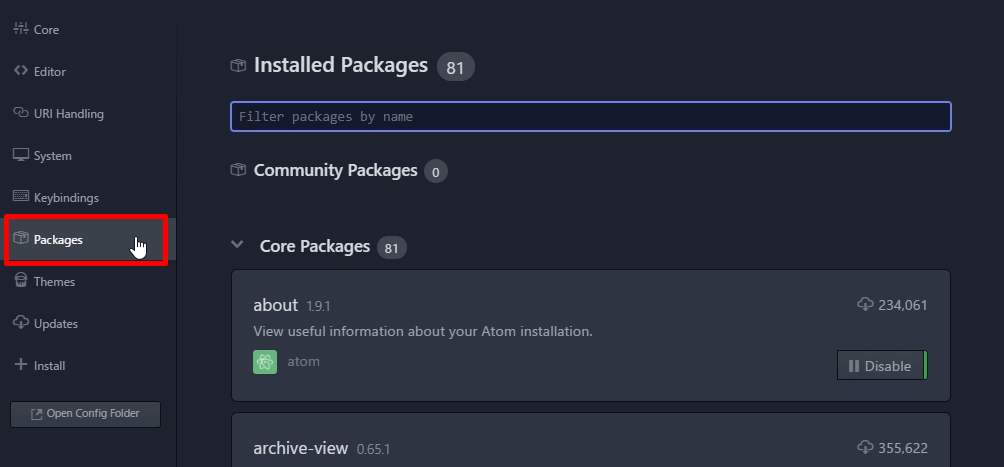Viewport: 1004px width, 467px height.
Task: Open the about package name link
Action: point(275,305)
